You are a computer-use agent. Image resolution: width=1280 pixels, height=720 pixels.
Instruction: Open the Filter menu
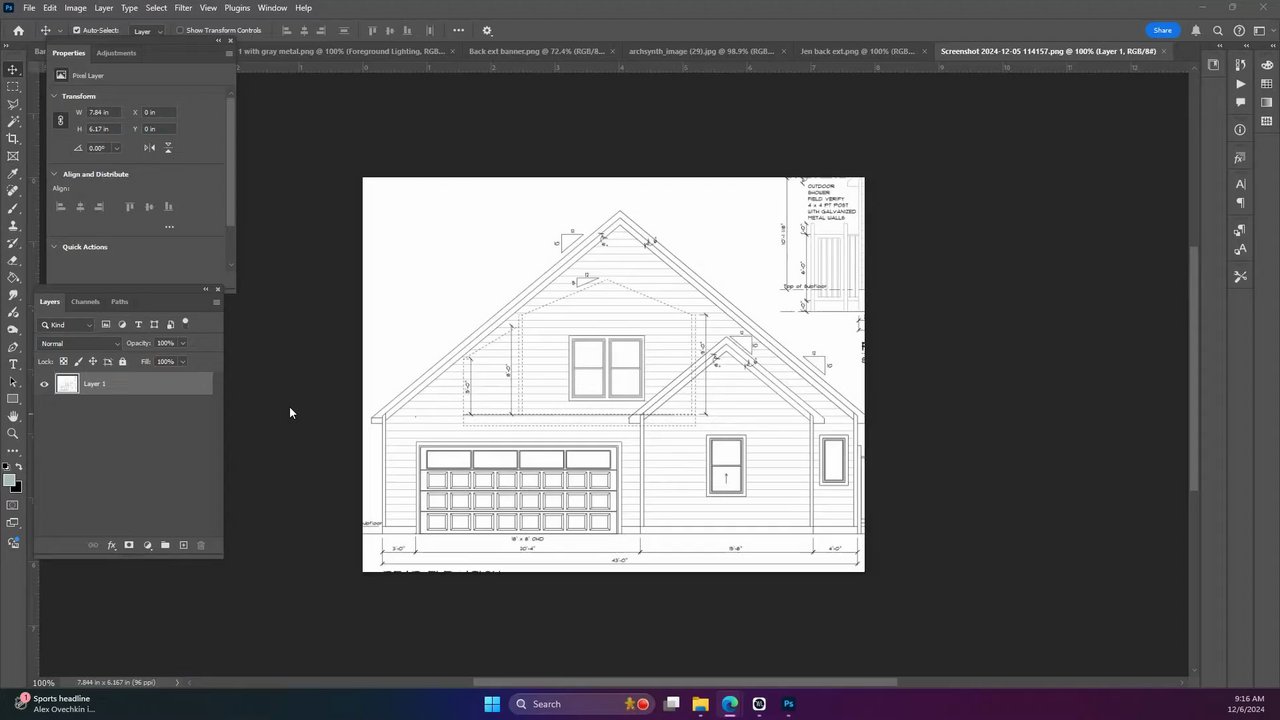[x=183, y=8]
